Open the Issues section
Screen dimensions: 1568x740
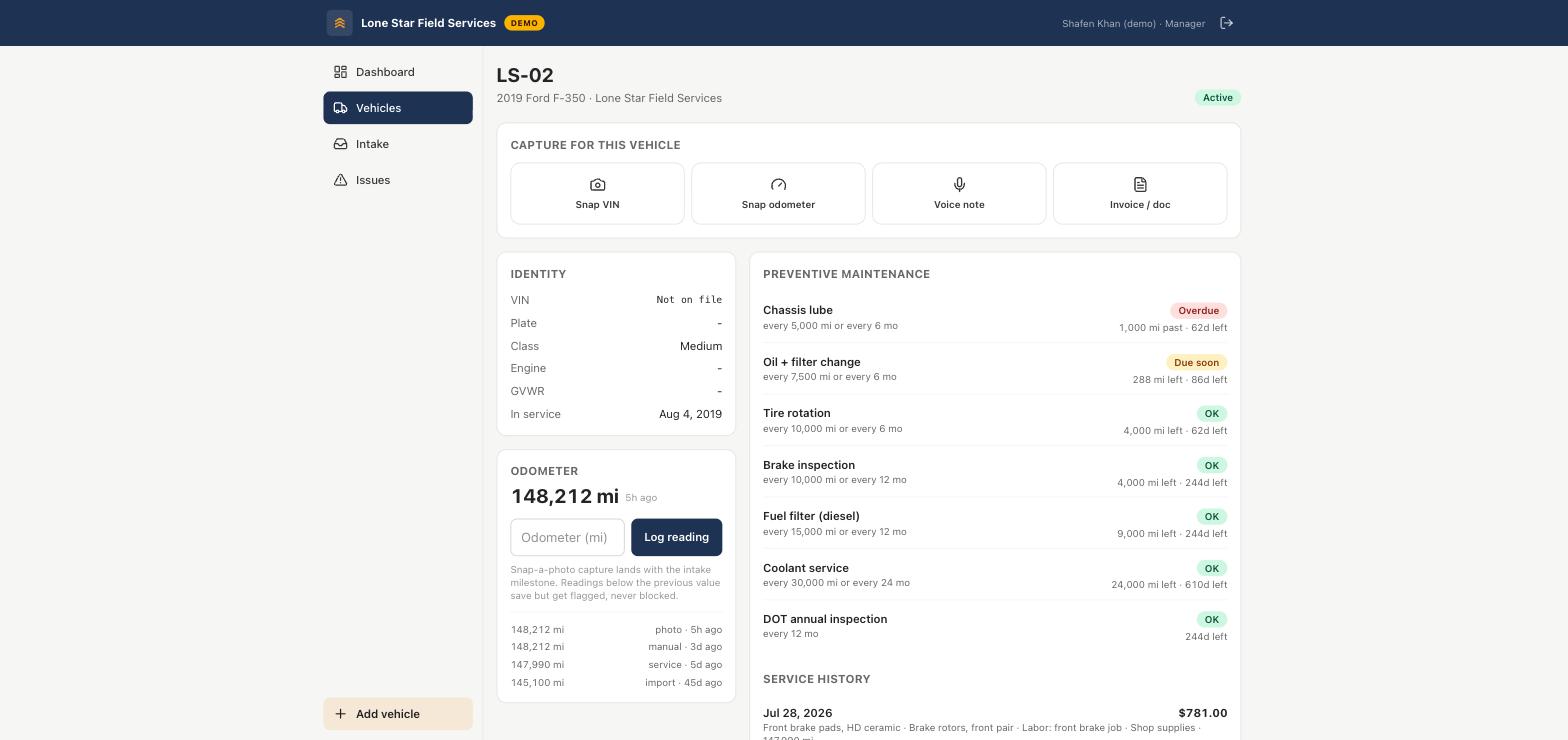pyautogui.click(x=398, y=180)
